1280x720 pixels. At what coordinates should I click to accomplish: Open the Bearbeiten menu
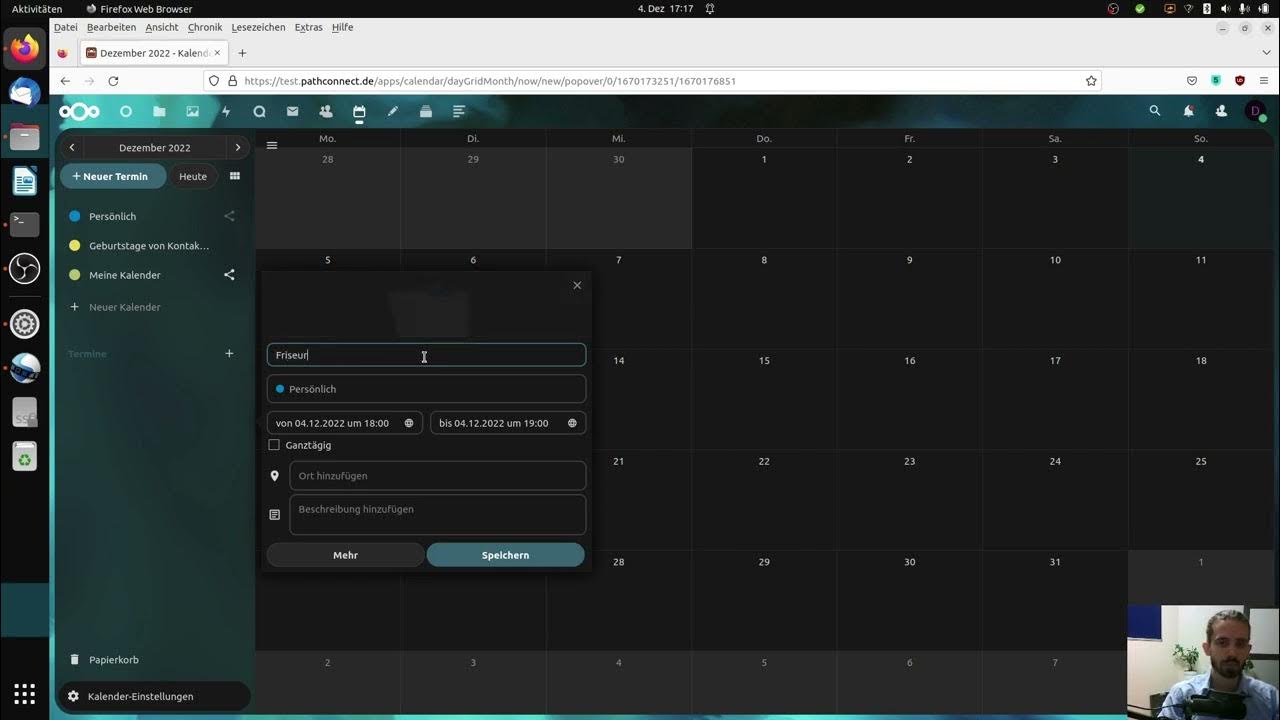pos(111,27)
